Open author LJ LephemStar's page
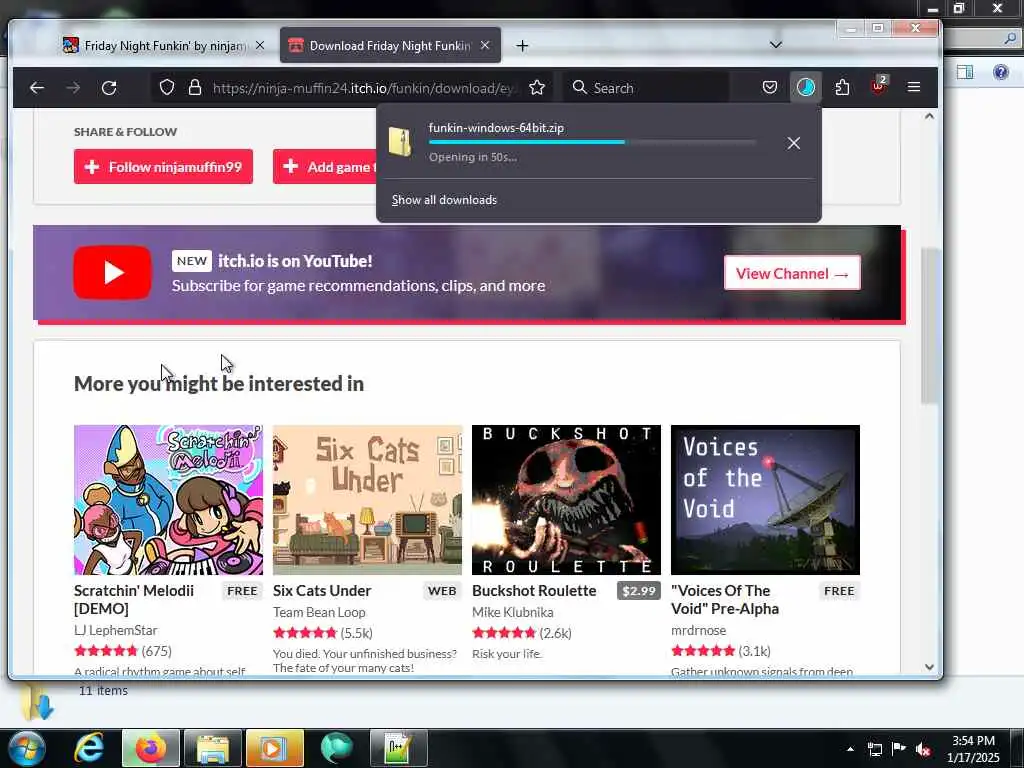The width and height of the screenshot is (1024, 768). tap(116, 630)
